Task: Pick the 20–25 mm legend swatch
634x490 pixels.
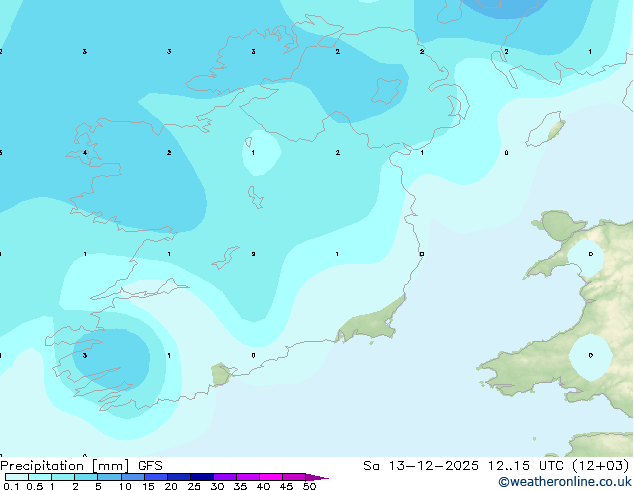Action: [178, 477]
